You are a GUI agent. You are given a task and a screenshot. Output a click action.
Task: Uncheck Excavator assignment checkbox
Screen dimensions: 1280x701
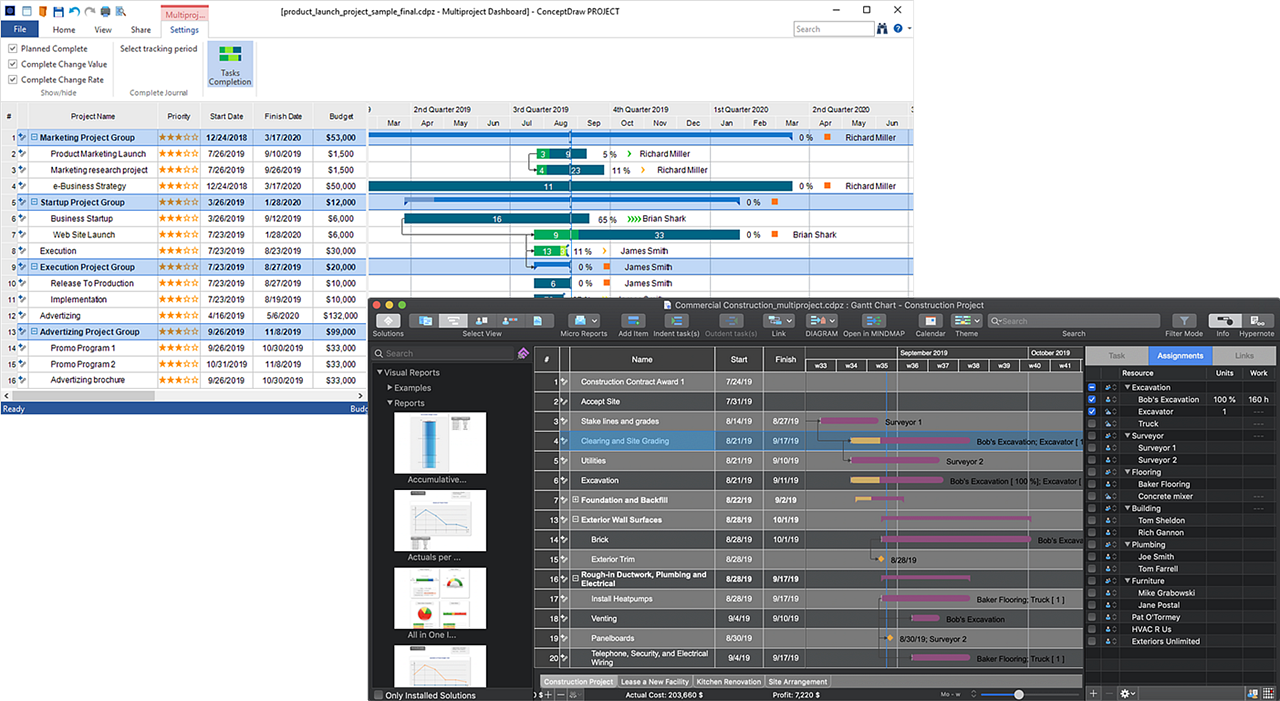[1092, 411]
